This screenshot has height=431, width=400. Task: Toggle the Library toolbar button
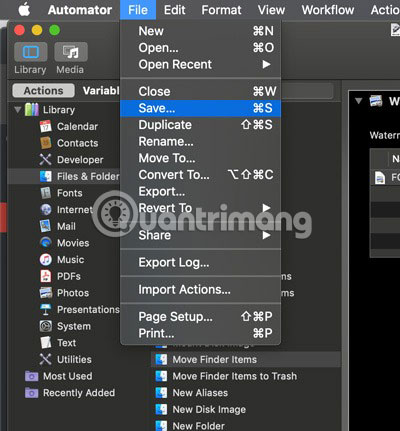point(30,52)
